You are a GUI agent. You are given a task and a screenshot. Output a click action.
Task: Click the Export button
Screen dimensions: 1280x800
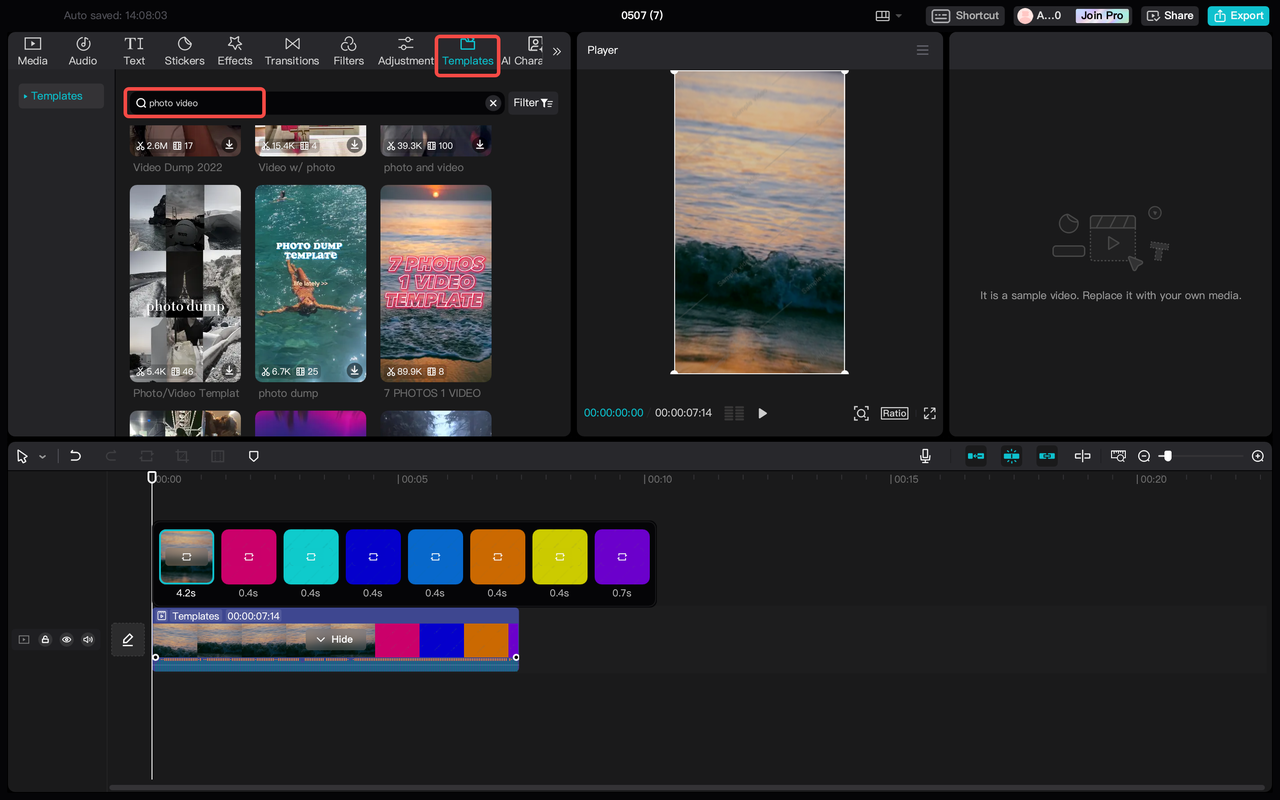(x=1238, y=16)
